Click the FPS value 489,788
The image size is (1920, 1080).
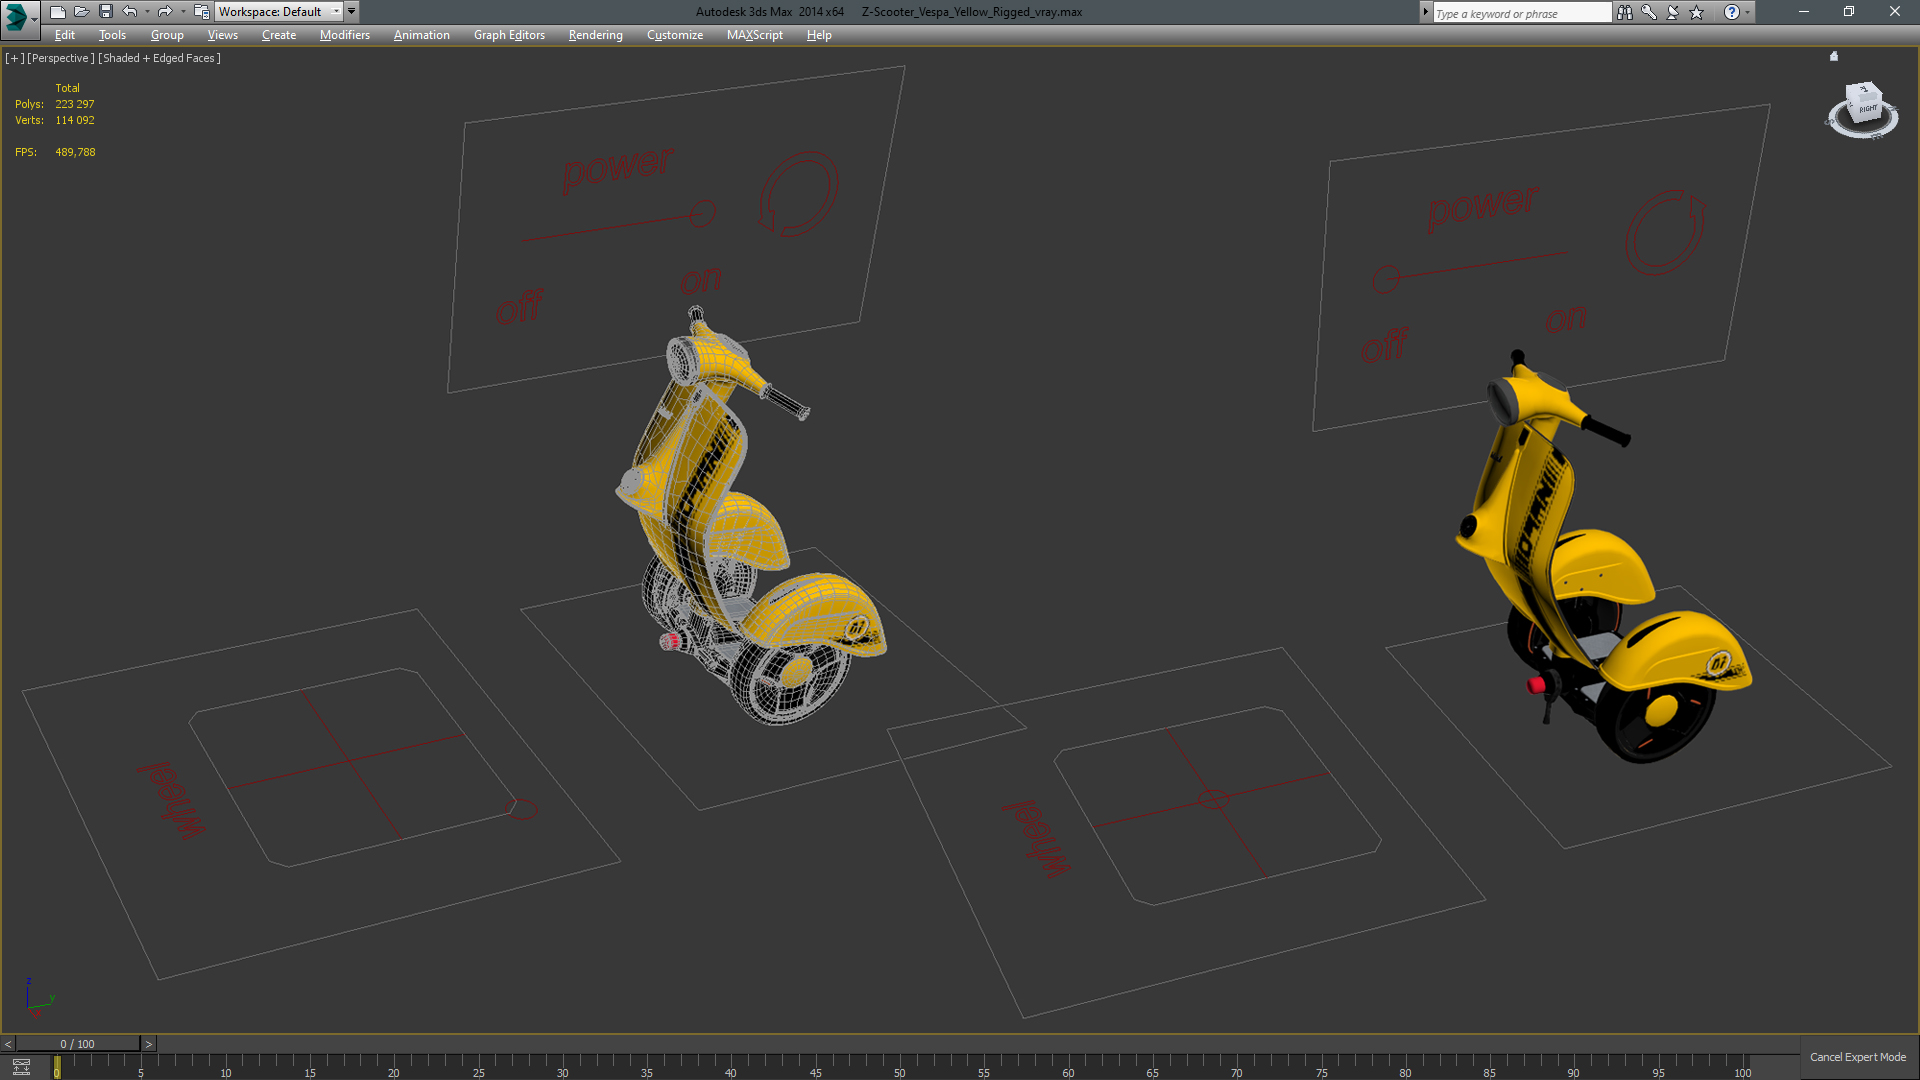(x=75, y=152)
